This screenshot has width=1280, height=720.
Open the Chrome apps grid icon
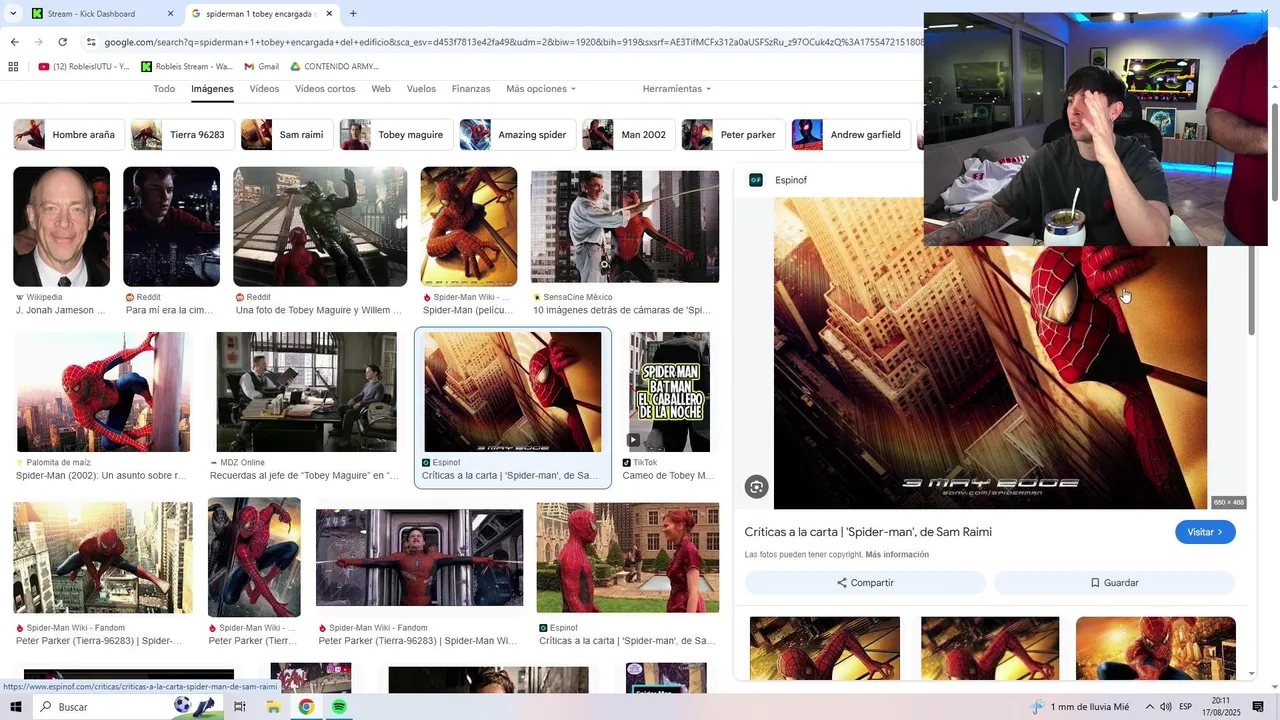13,67
